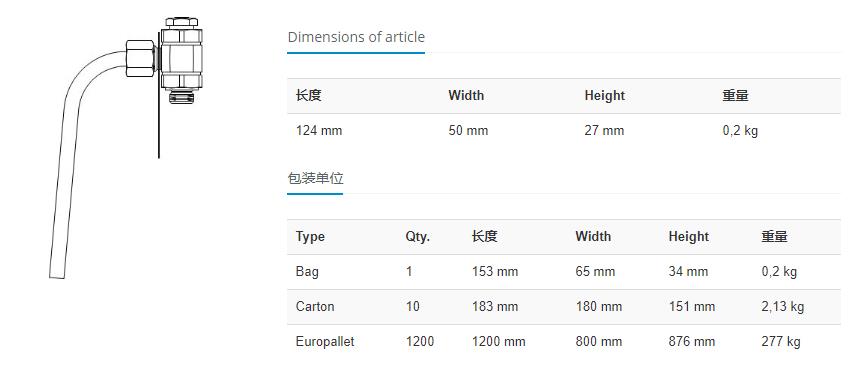Click the Height header in article dimensions table
Viewport: 863px width, 384px height.
pos(604,95)
